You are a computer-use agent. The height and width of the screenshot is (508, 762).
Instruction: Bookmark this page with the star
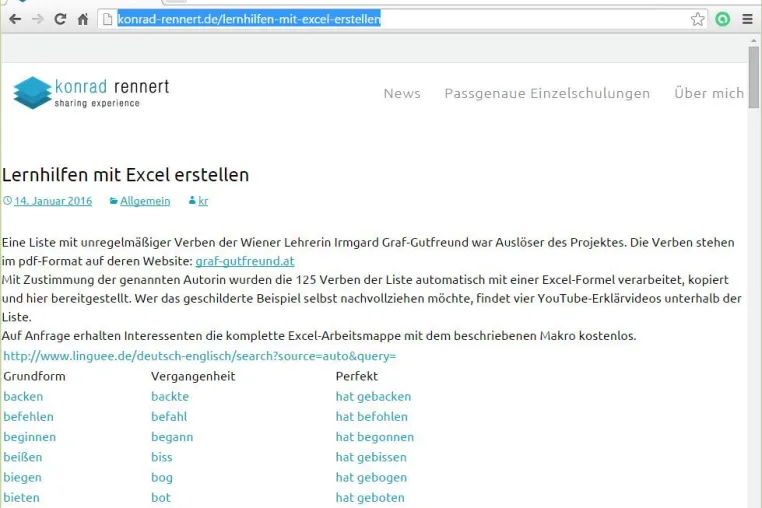[x=697, y=19]
